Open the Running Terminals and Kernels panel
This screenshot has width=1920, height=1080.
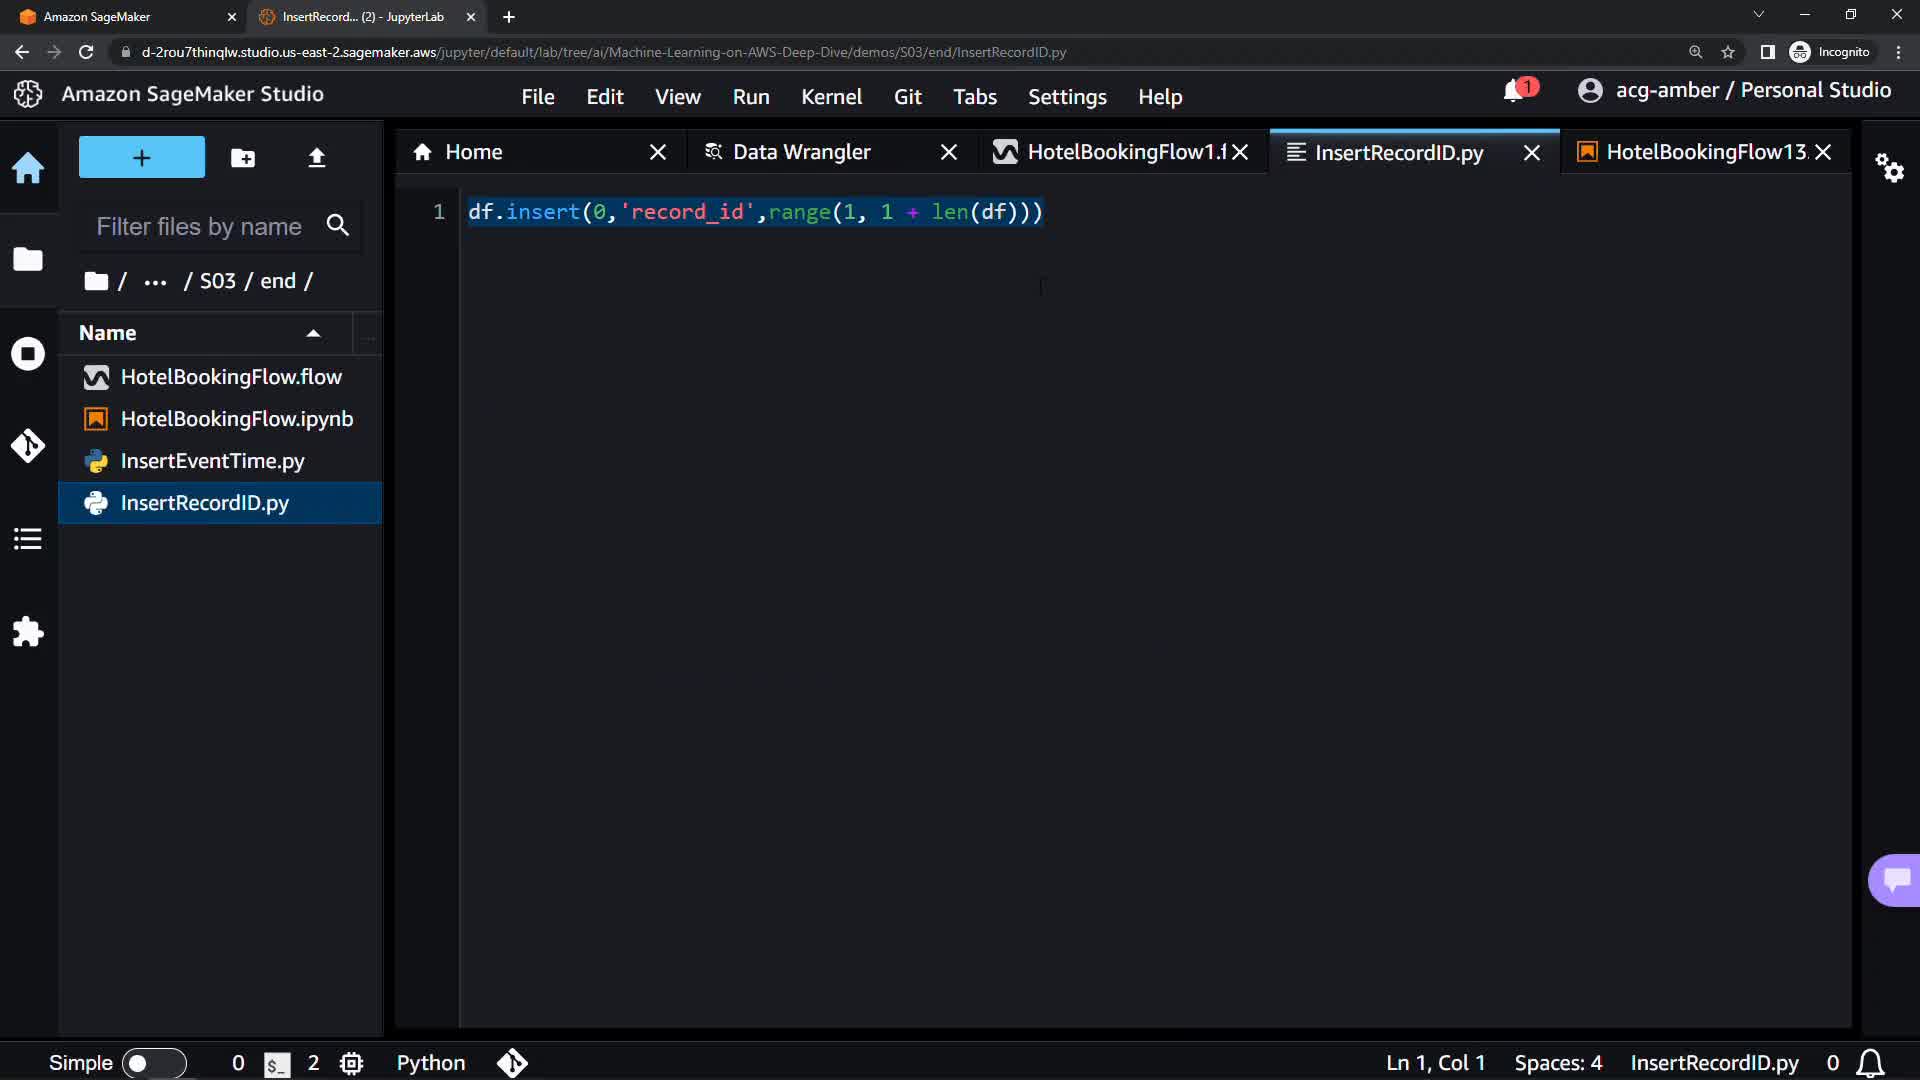pyautogui.click(x=28, y=354)
